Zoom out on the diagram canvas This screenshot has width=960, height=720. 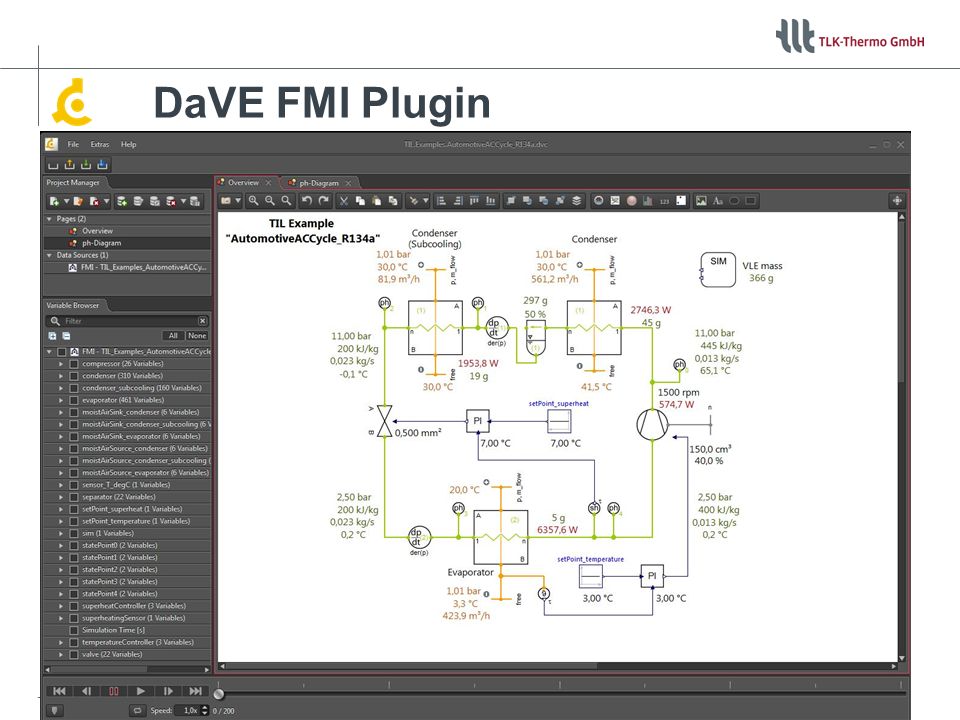pos(269,201)
